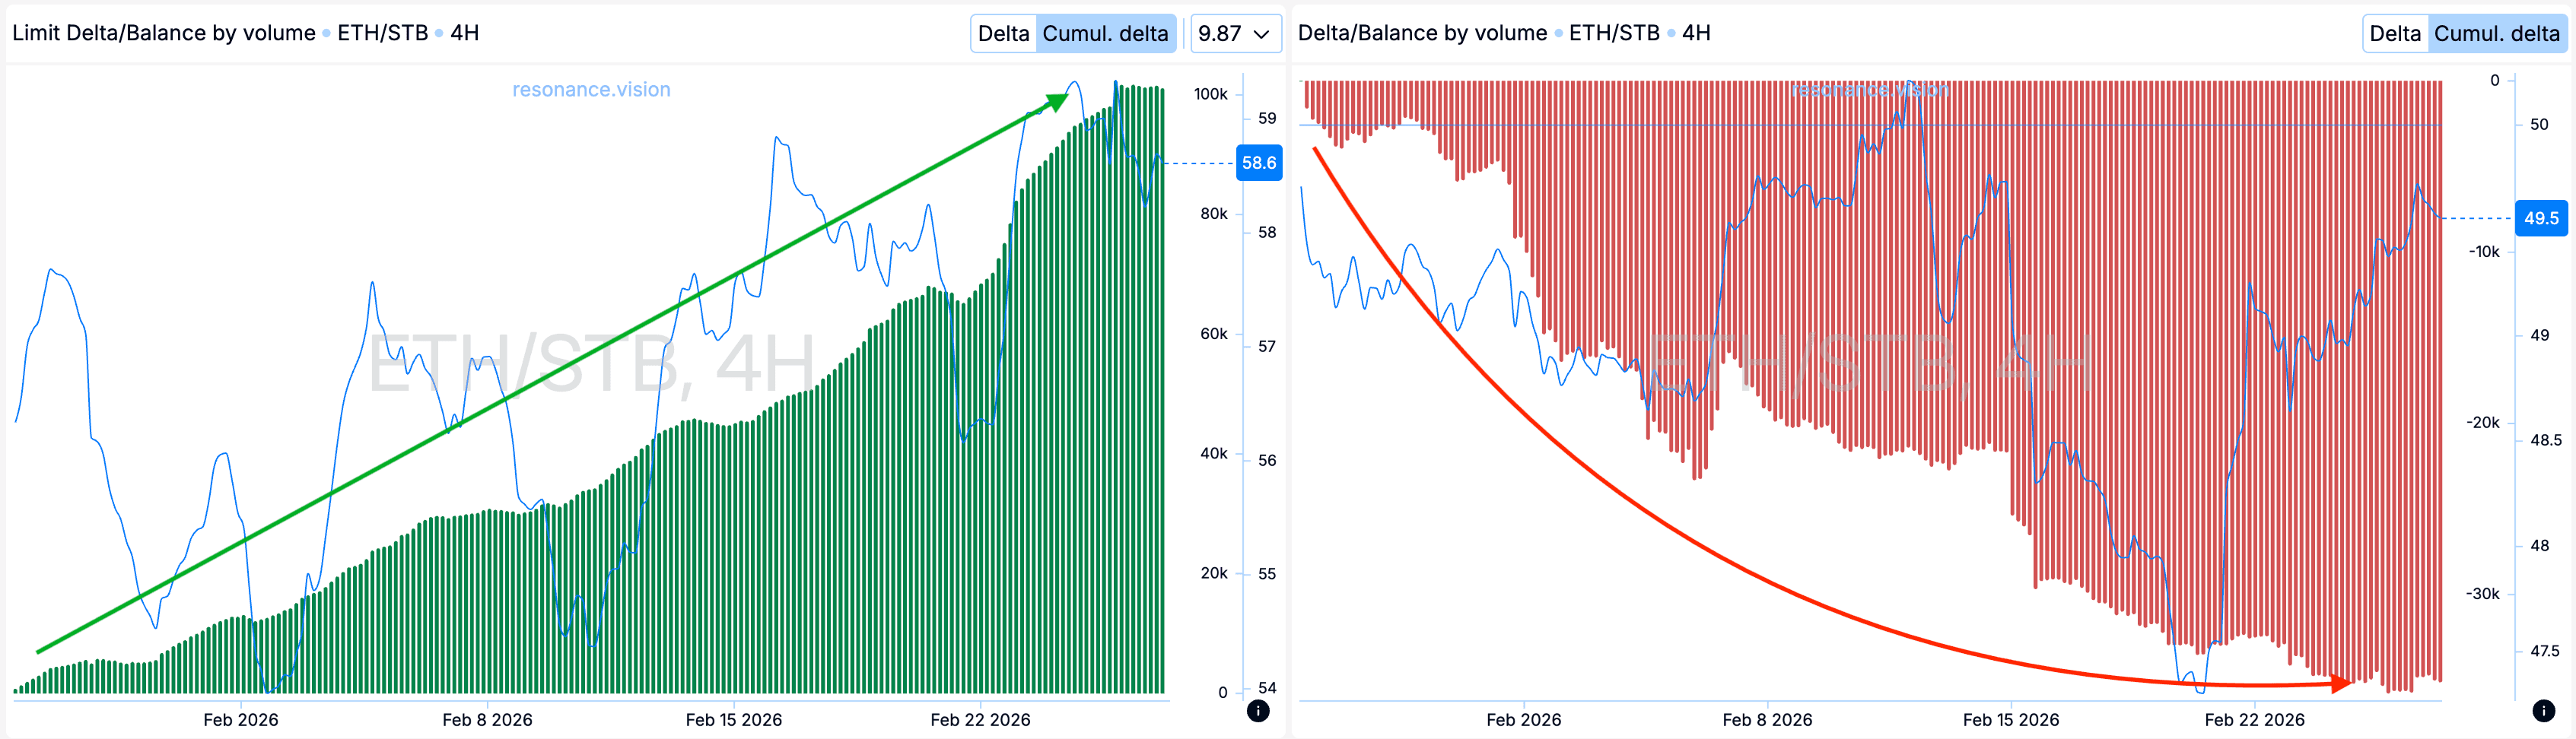Click the info icon on the left chart

pos(1258,711)
